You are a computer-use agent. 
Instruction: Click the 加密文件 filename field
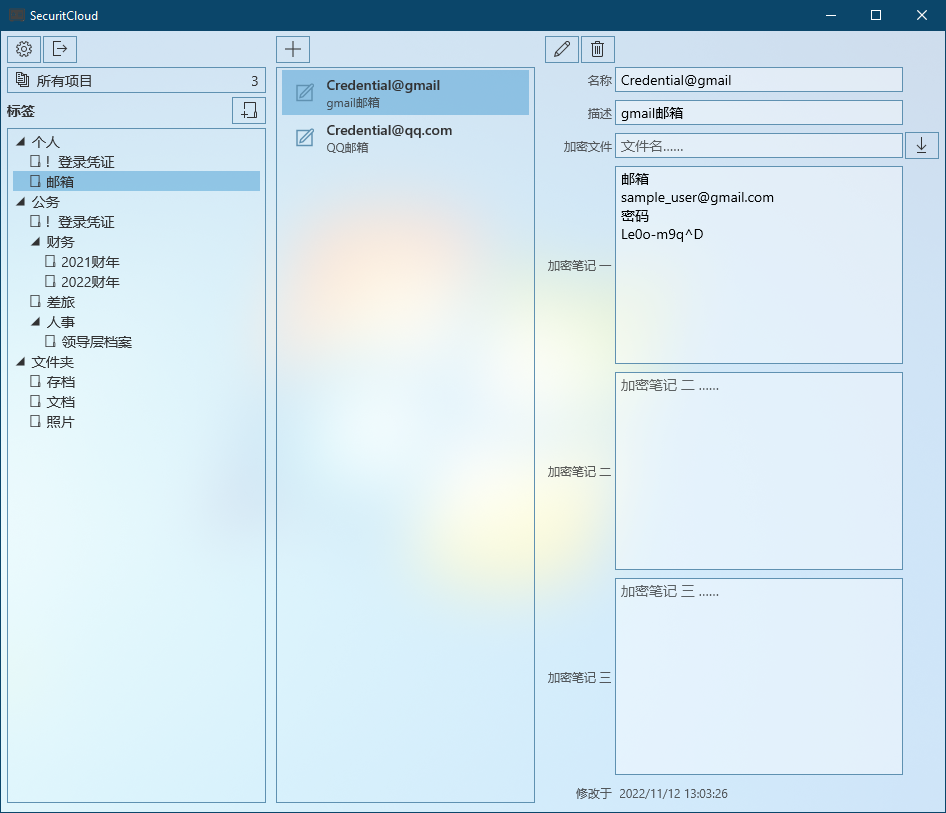pos(758,146)
